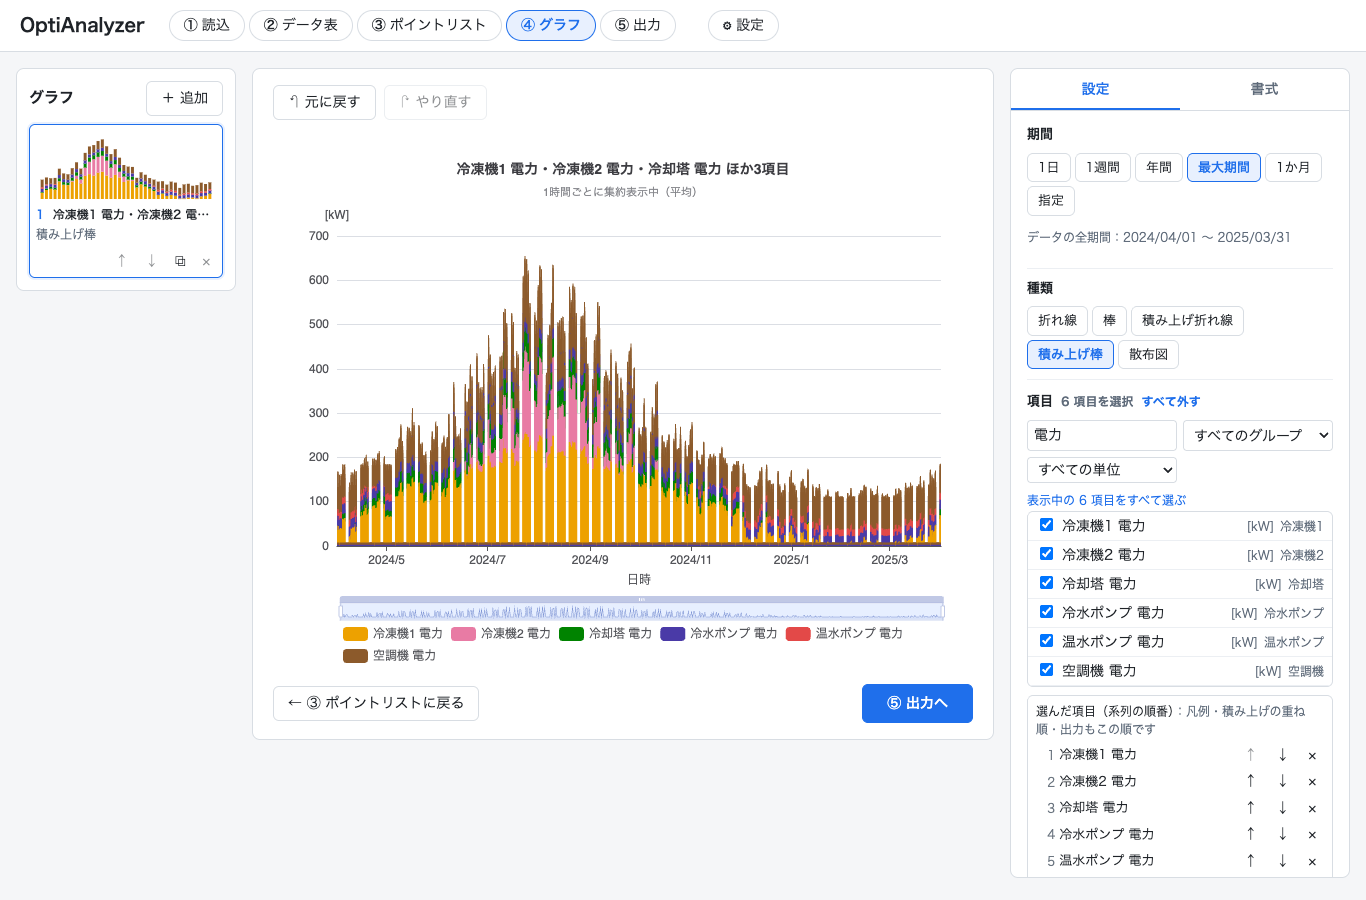Move the graph card up in list
Screen dimensions: 1366x900
(x=122, y=261)
